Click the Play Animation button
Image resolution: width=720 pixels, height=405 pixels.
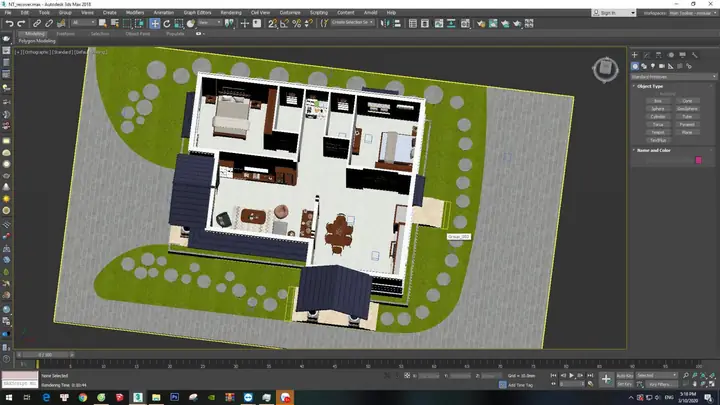click(571, 375)
